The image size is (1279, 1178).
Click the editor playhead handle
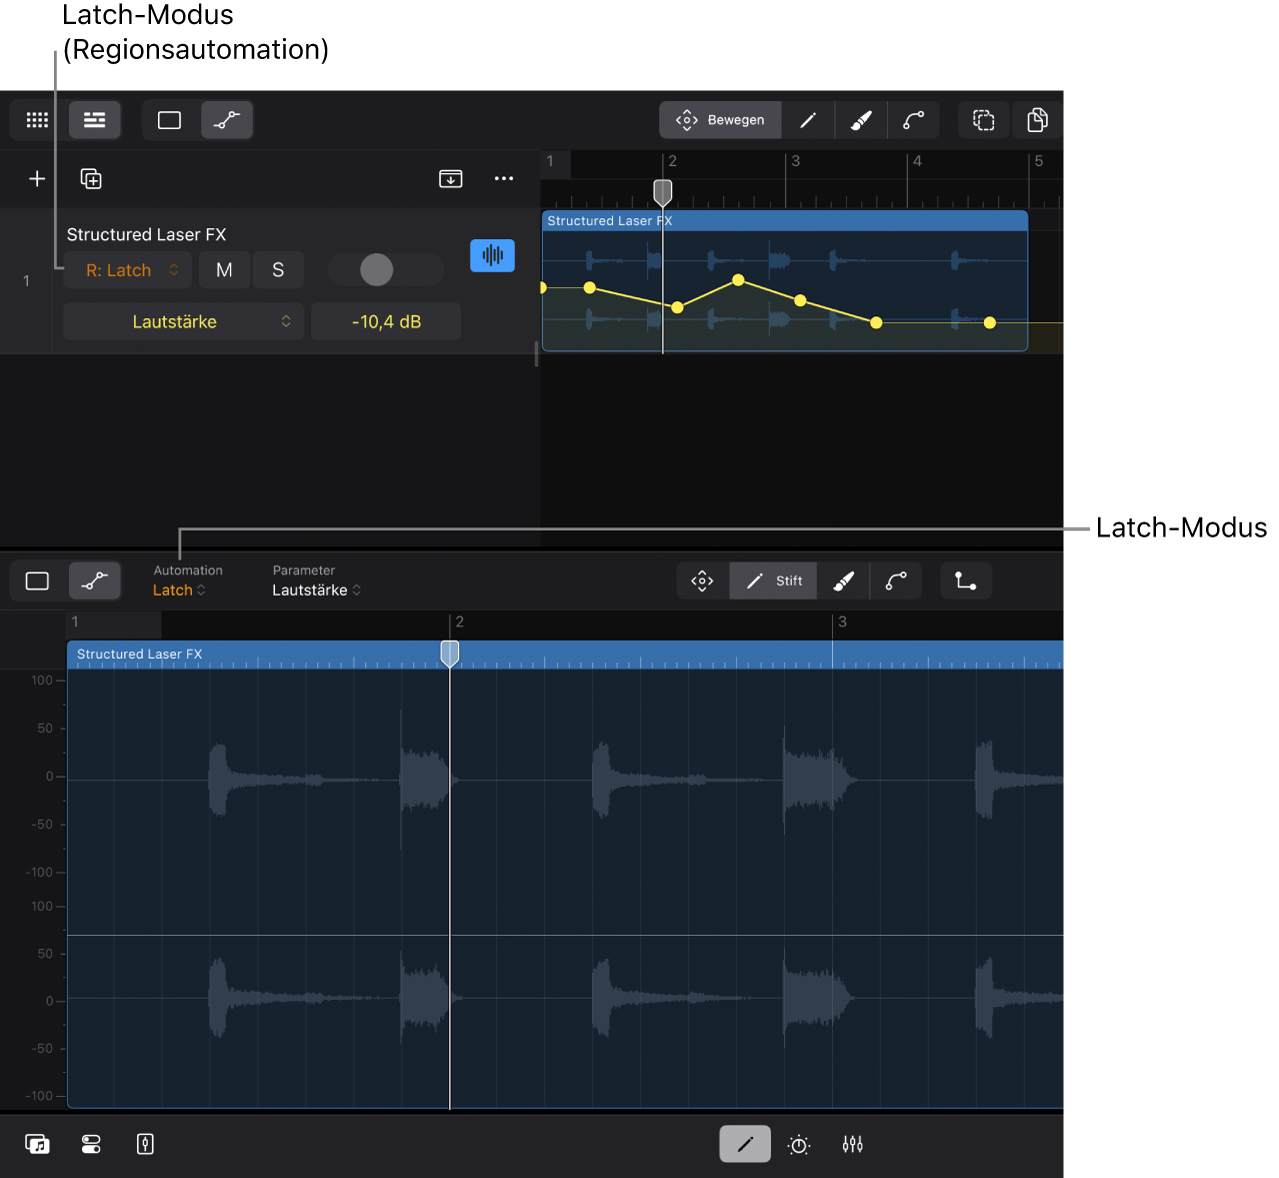pyautogui.click(x=450, y=654)
